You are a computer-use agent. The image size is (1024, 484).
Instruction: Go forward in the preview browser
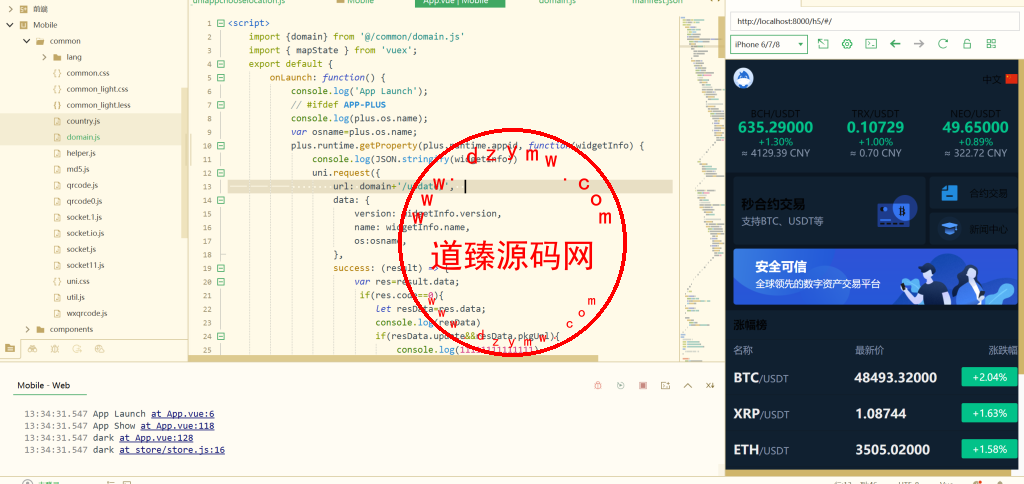click(919, 44)
